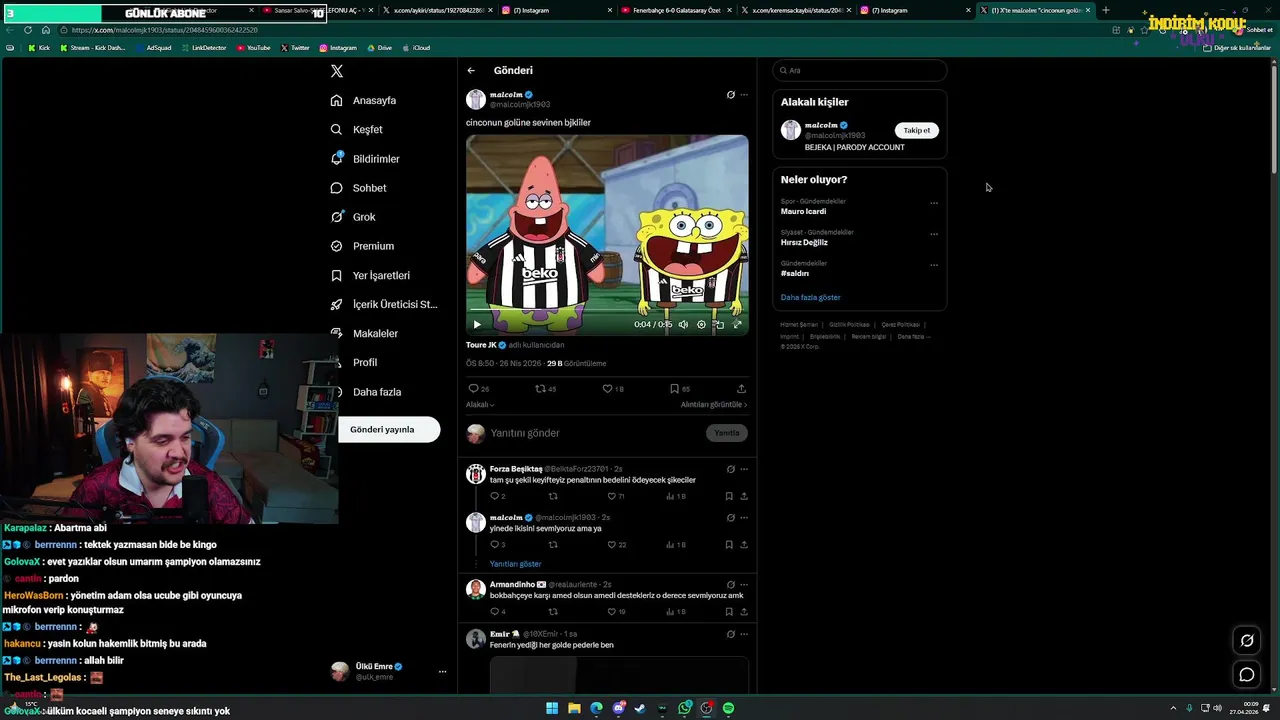
Task: Open the floating Grok button
Action: pyautogui.click(x=1247, y=641)
